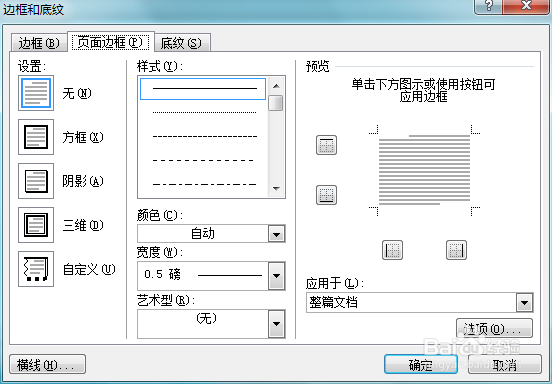
Task: Click the (无) art style field
Action: point(203,324)
